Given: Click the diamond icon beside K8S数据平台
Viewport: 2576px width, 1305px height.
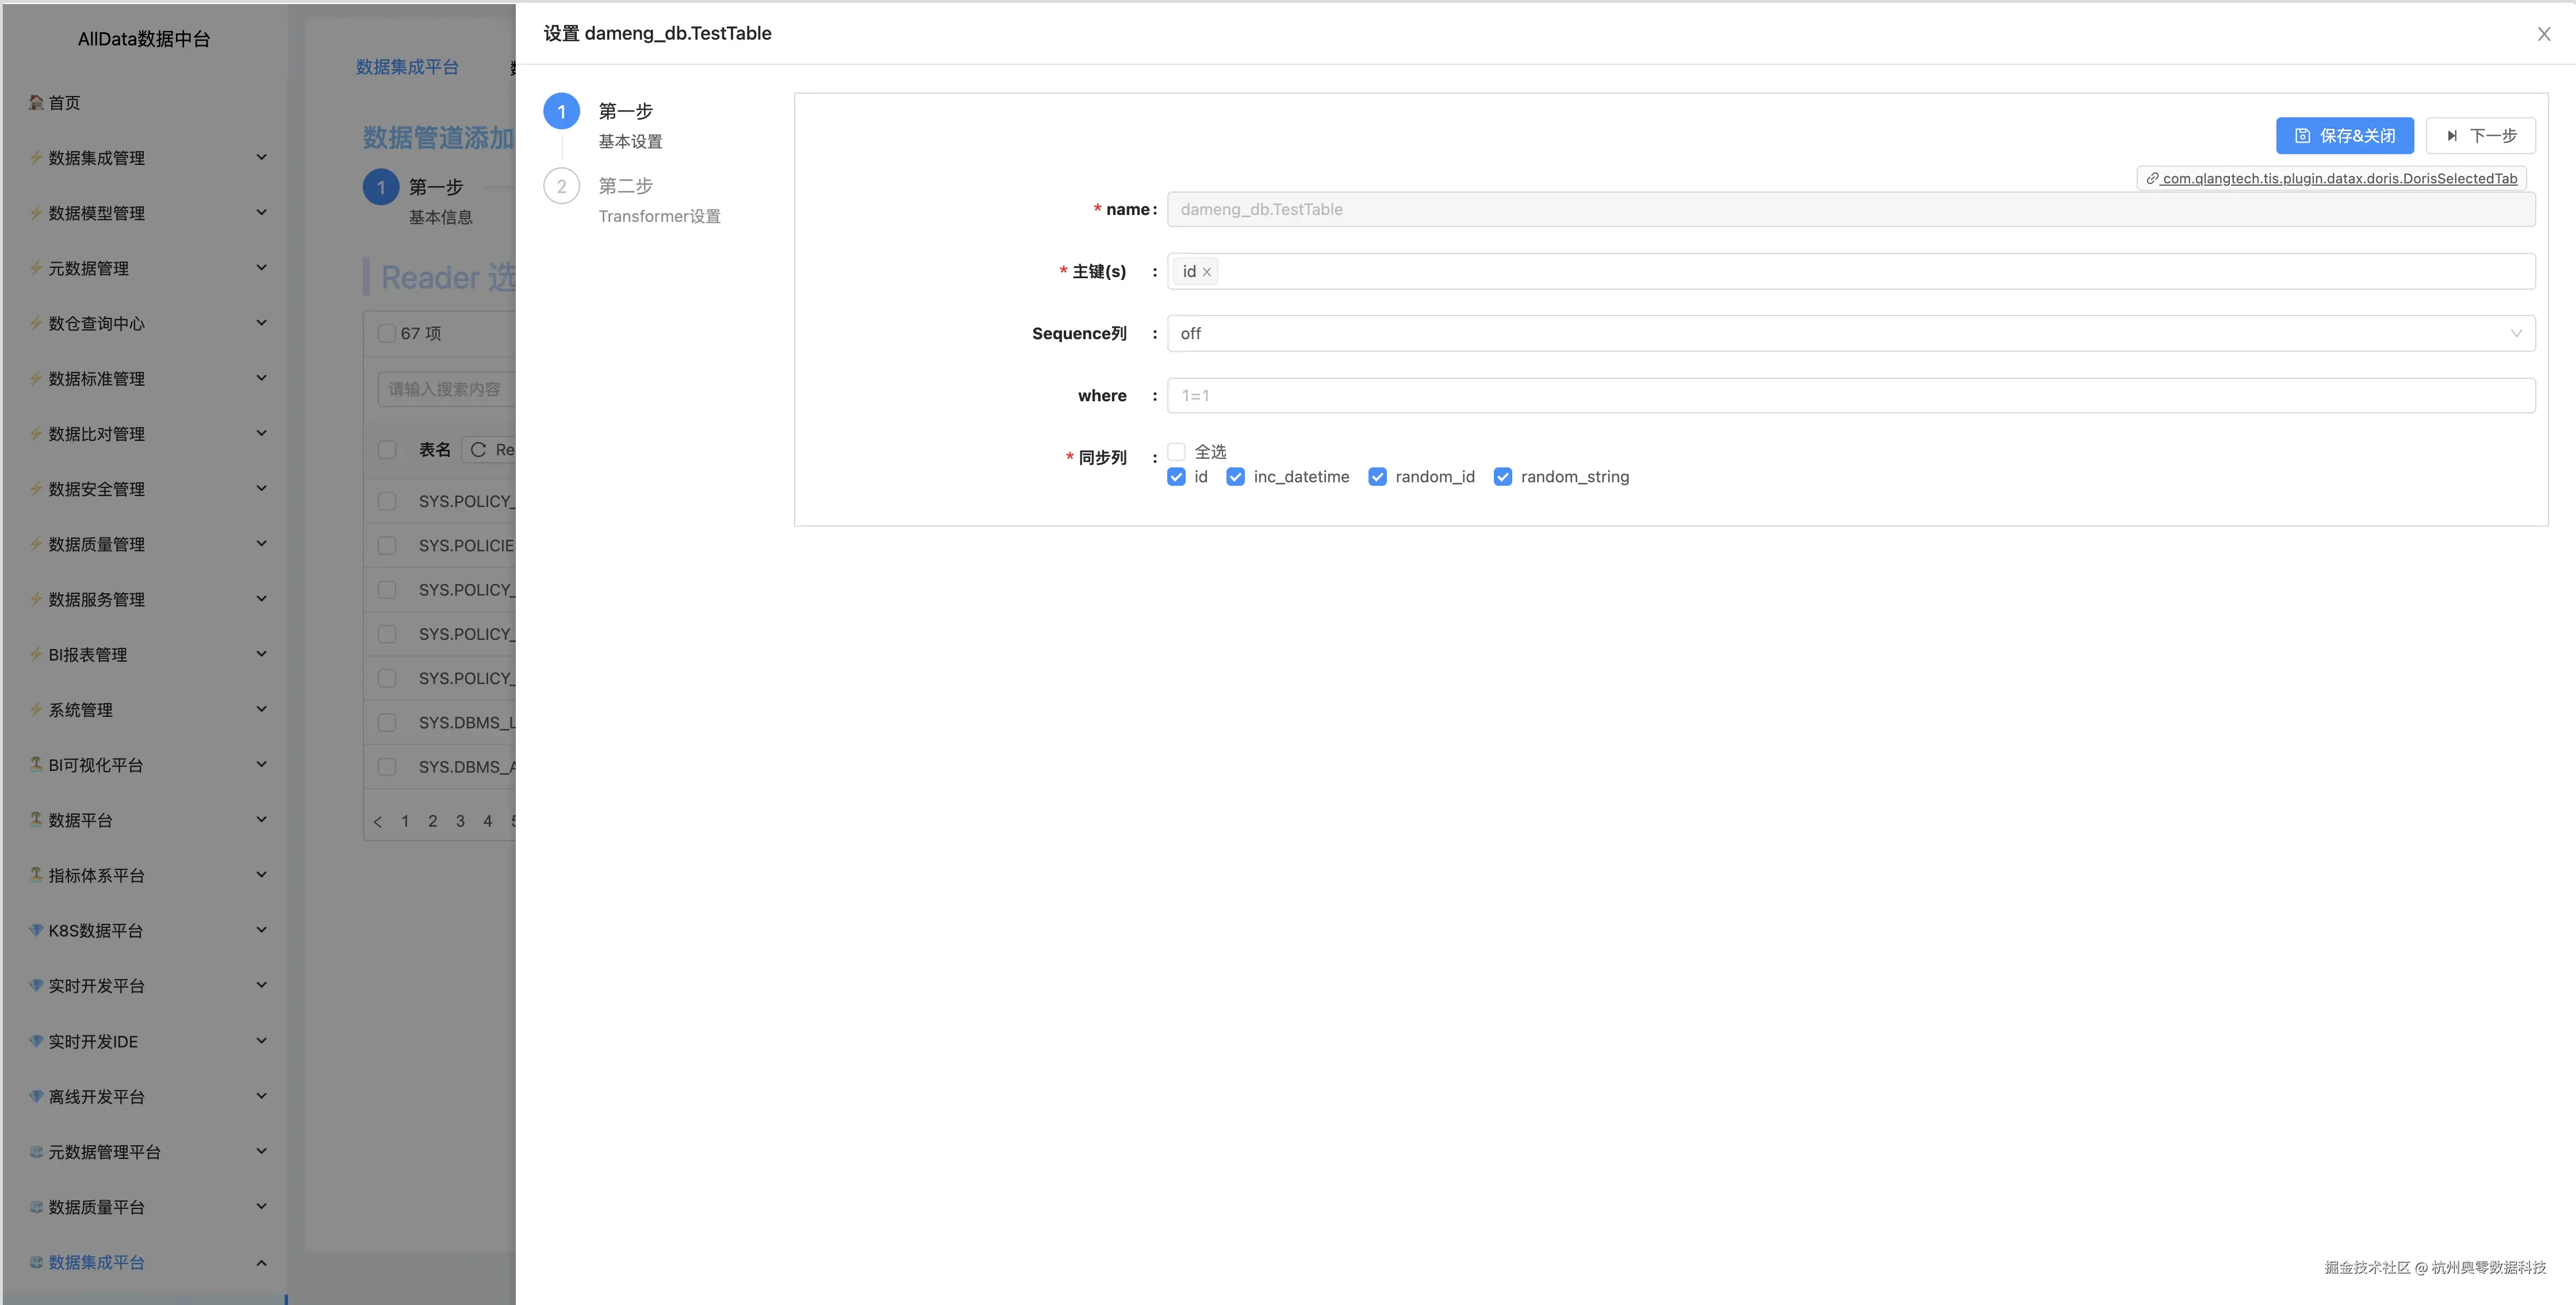Looking at the screenshot, I should (x=36, y=930).
